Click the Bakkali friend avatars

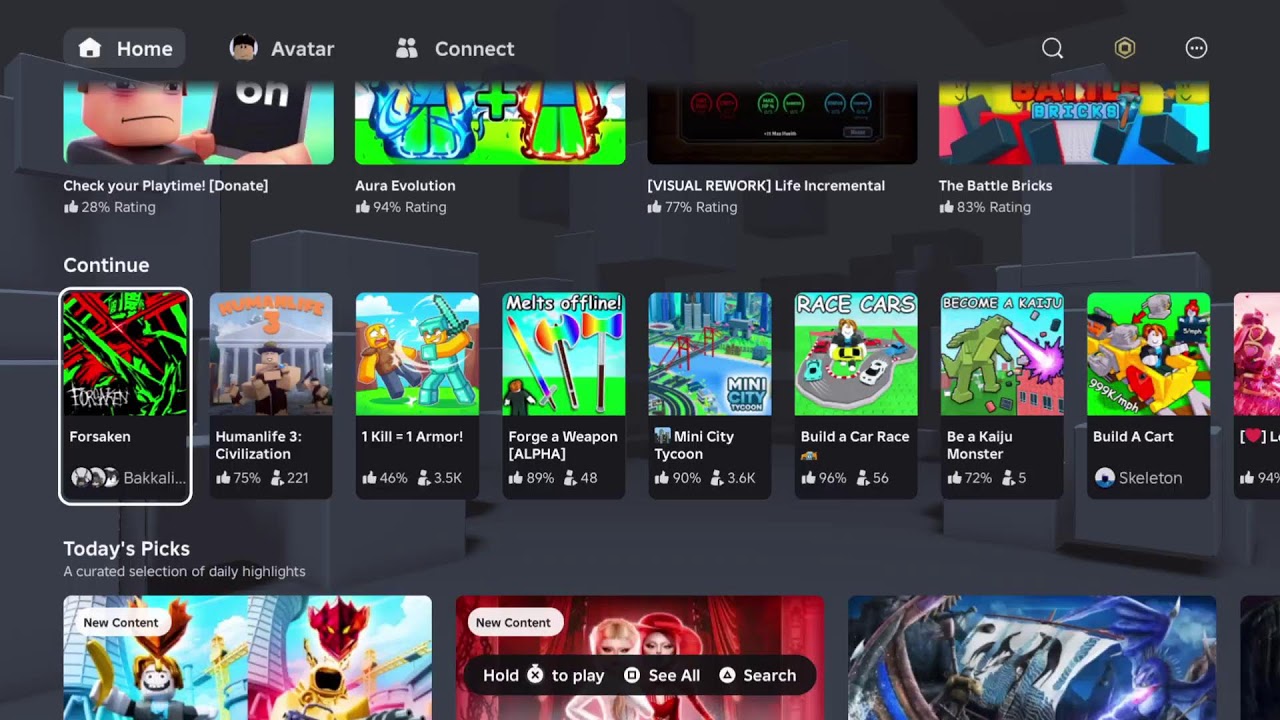(x=94, y=478)
